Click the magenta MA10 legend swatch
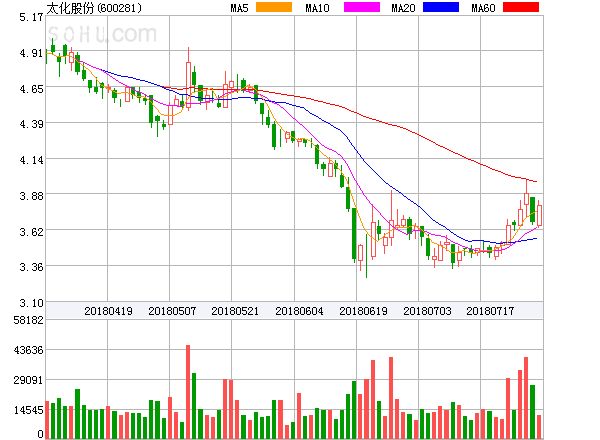Image resolution: width=600 pixels, height=440 pixels. (362, 7)
